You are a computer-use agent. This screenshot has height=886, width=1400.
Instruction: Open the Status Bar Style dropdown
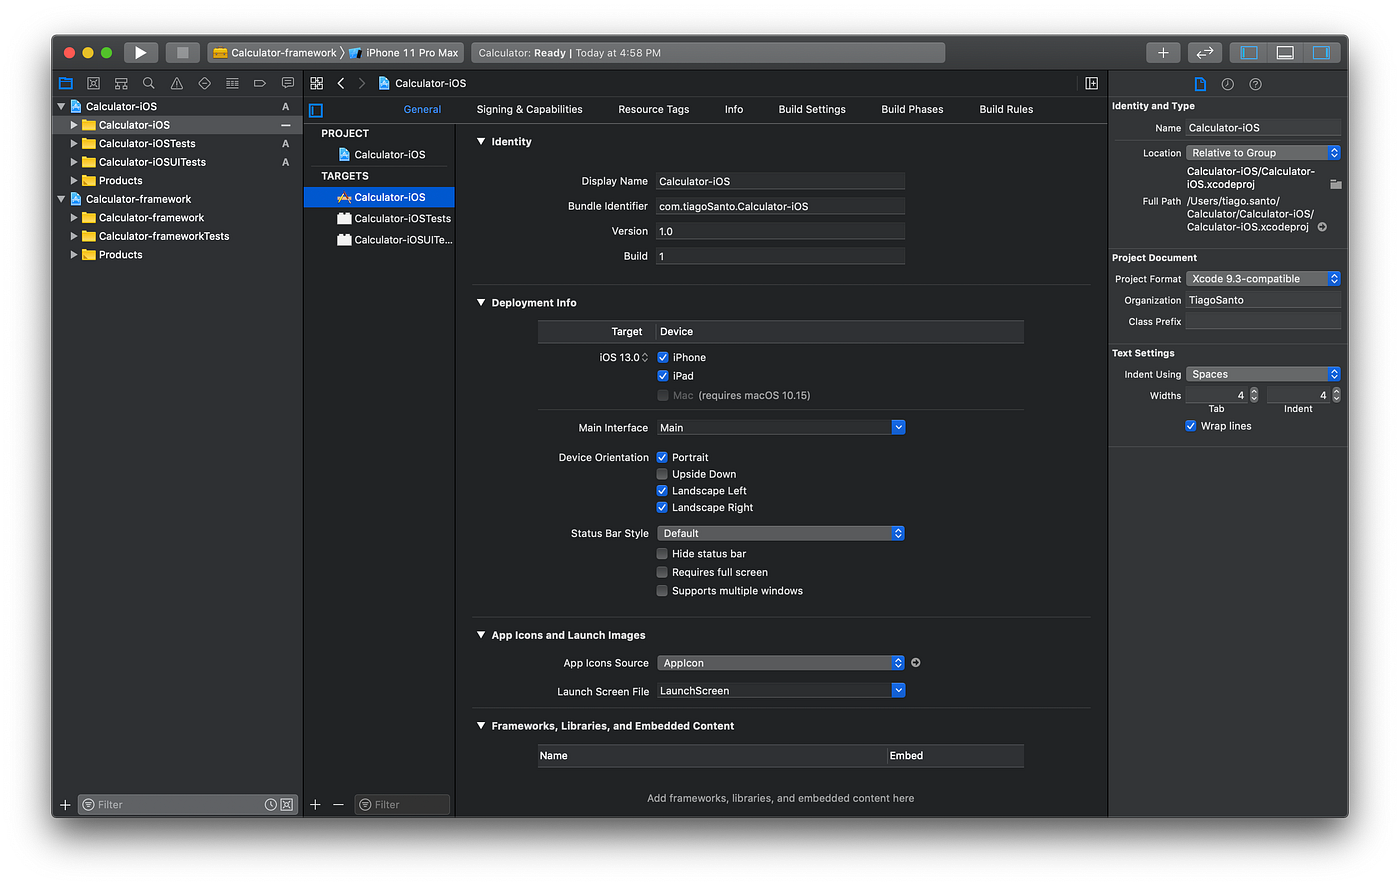(x=781, y=532)
